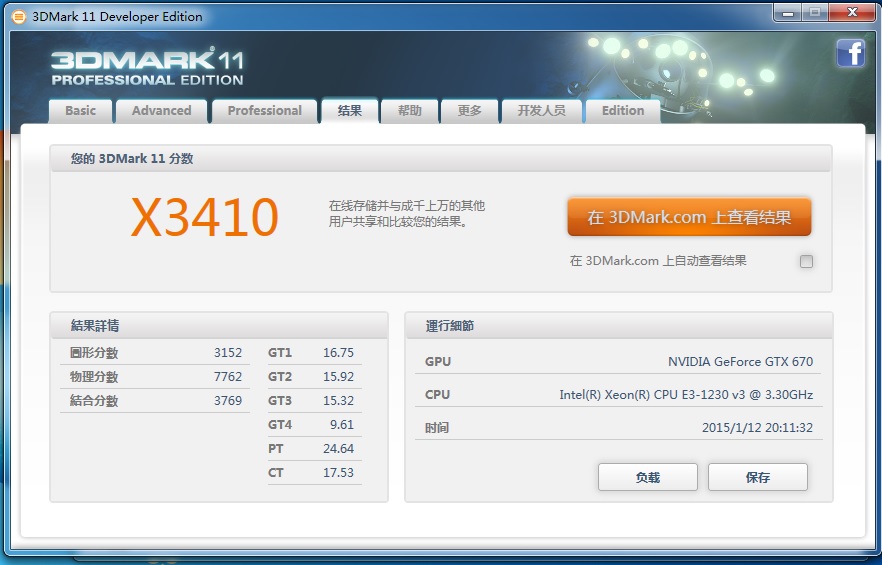Viewport: 882px width, 565px height.
Task: Select the GT3 result 15.32
Action: (x=338, y=401)
